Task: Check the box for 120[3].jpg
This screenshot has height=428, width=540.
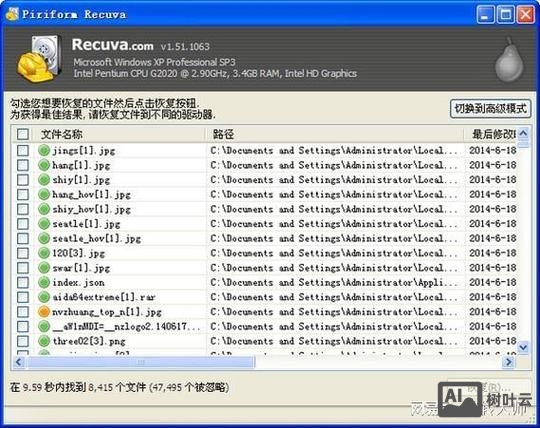Action: coord(23,253)
